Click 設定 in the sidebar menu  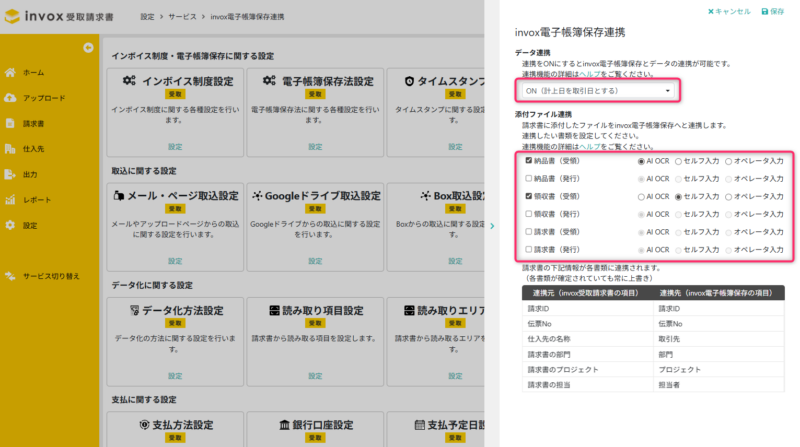pyautogui.click(x=30, y=226)
